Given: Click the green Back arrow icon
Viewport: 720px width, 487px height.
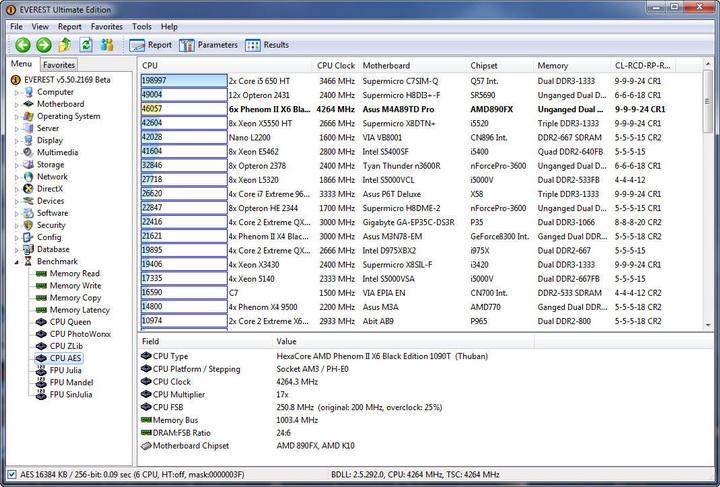Looking at the screenshot, I should click(x=22, y=45).
